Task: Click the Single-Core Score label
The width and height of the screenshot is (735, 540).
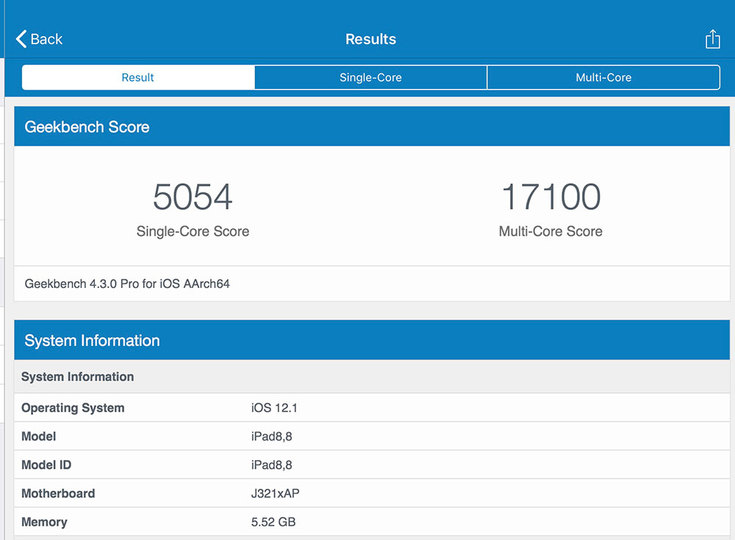Action: pos(193,232)
